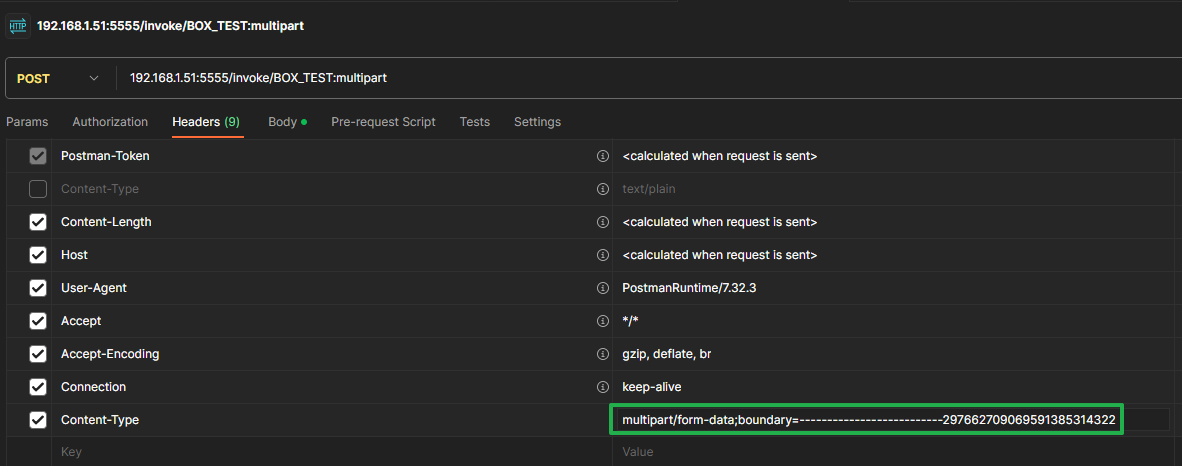The width and height of the screenshot is (1182, 466).
Task: Click info icon for the Accept header
Action: pyautogui.click(x=602, y=321)
